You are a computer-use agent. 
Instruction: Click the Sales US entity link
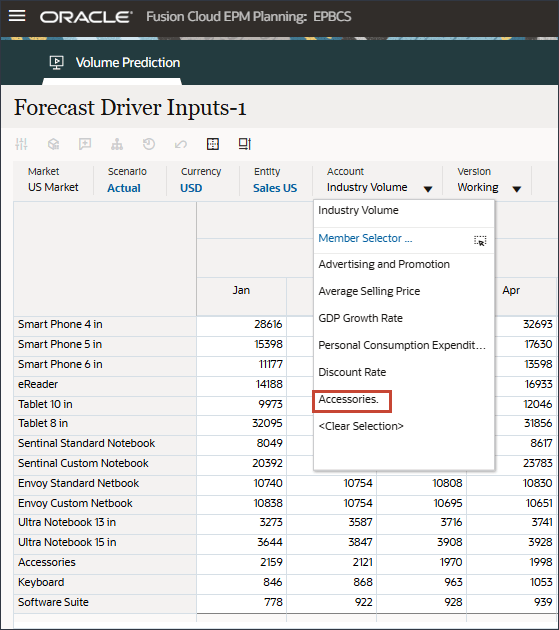click(x=275, y=188)
